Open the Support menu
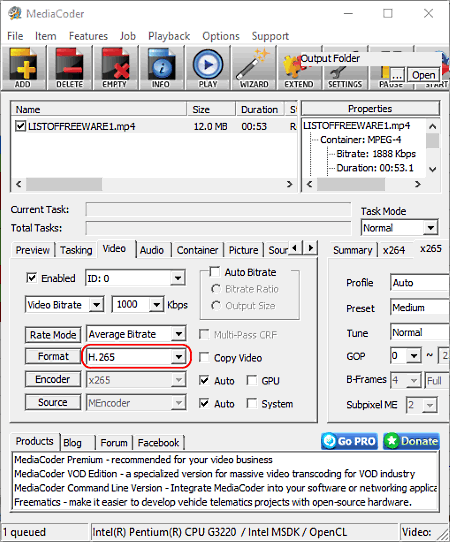Image resolution: width=450 pixels, height=542 pixels. pyautogui.click(x=270, y=36)
